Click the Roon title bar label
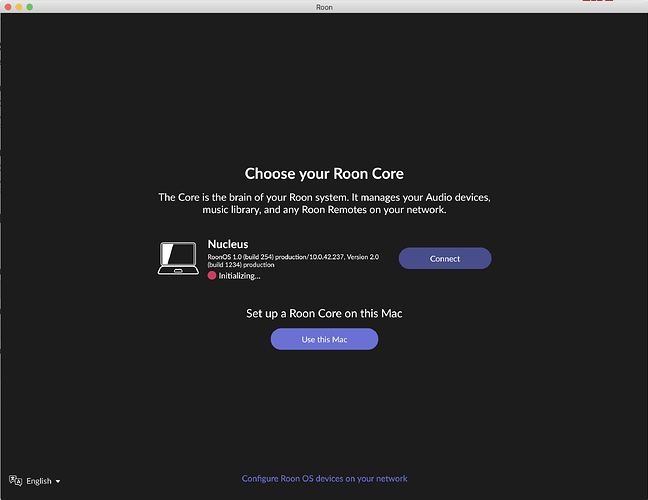The image size is (648, 500). (324, 7)
